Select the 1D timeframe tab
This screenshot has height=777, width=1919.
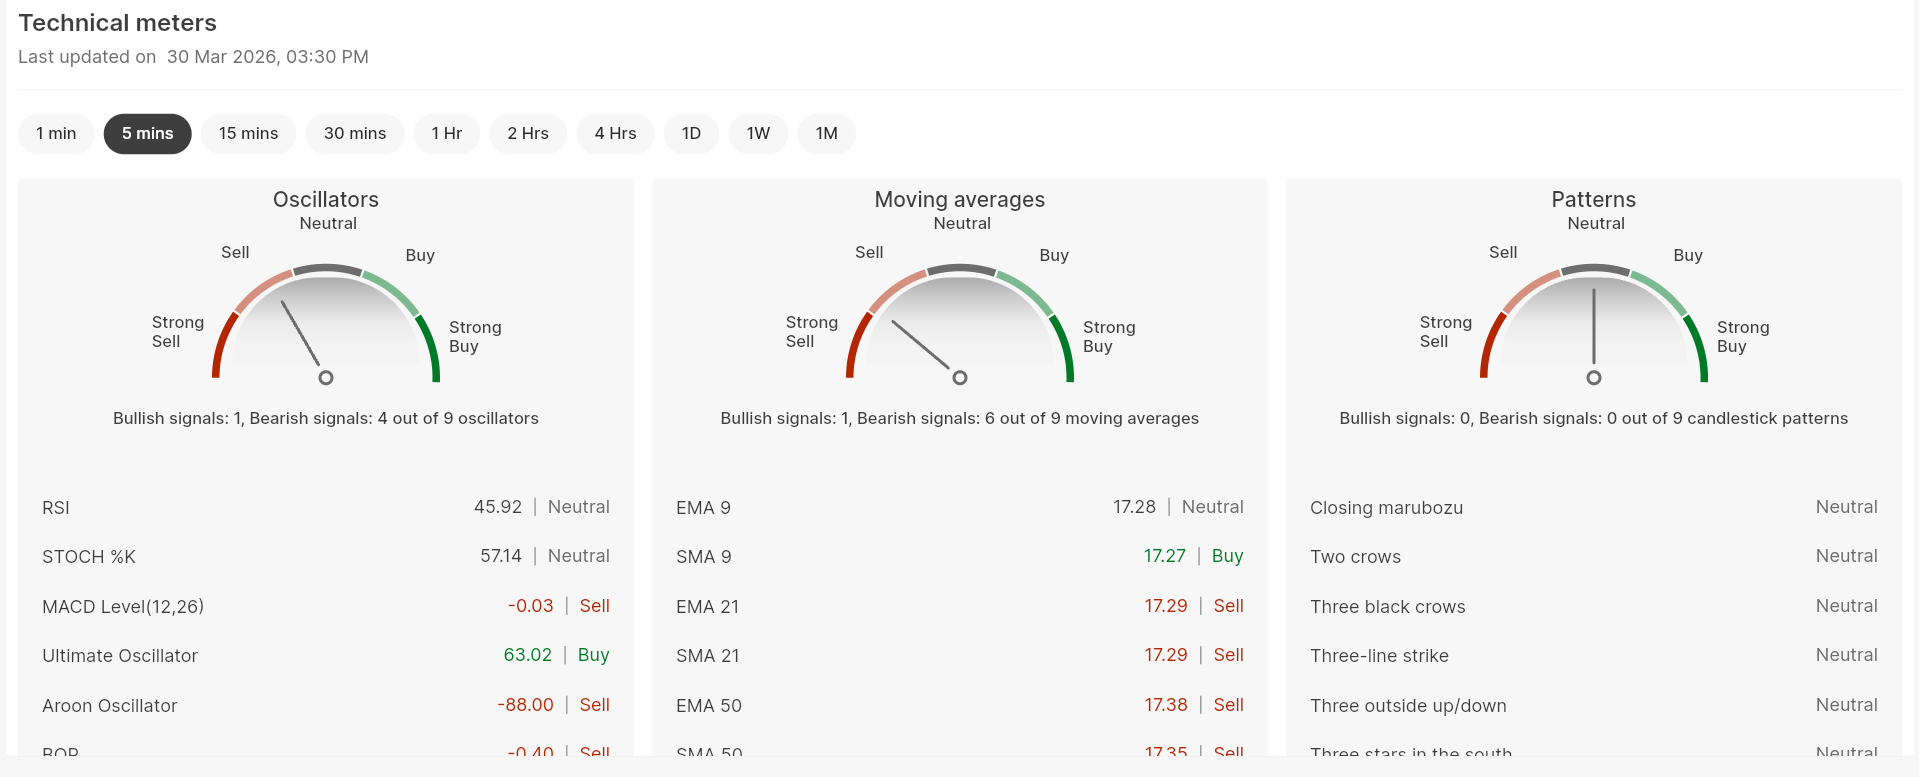pos(691,133)
